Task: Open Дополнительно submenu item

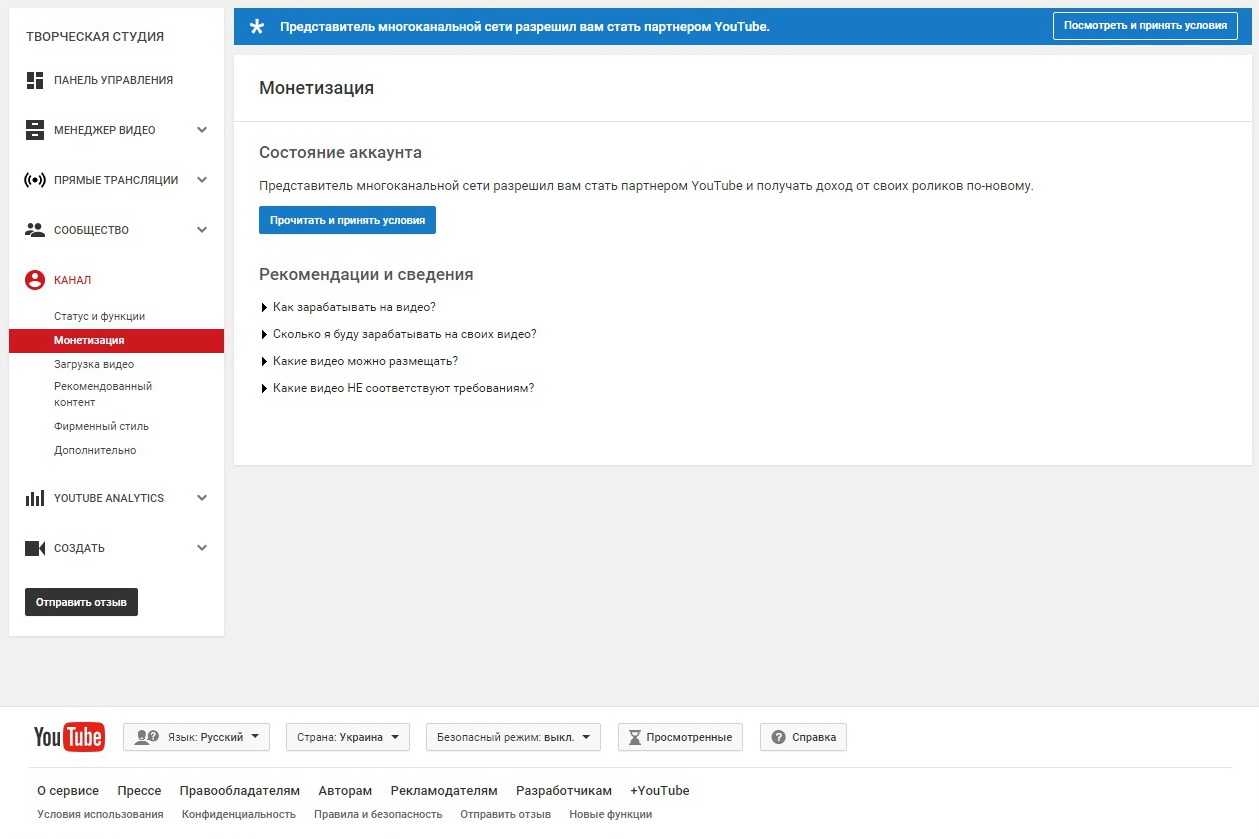Action: [x=95, y=450]
